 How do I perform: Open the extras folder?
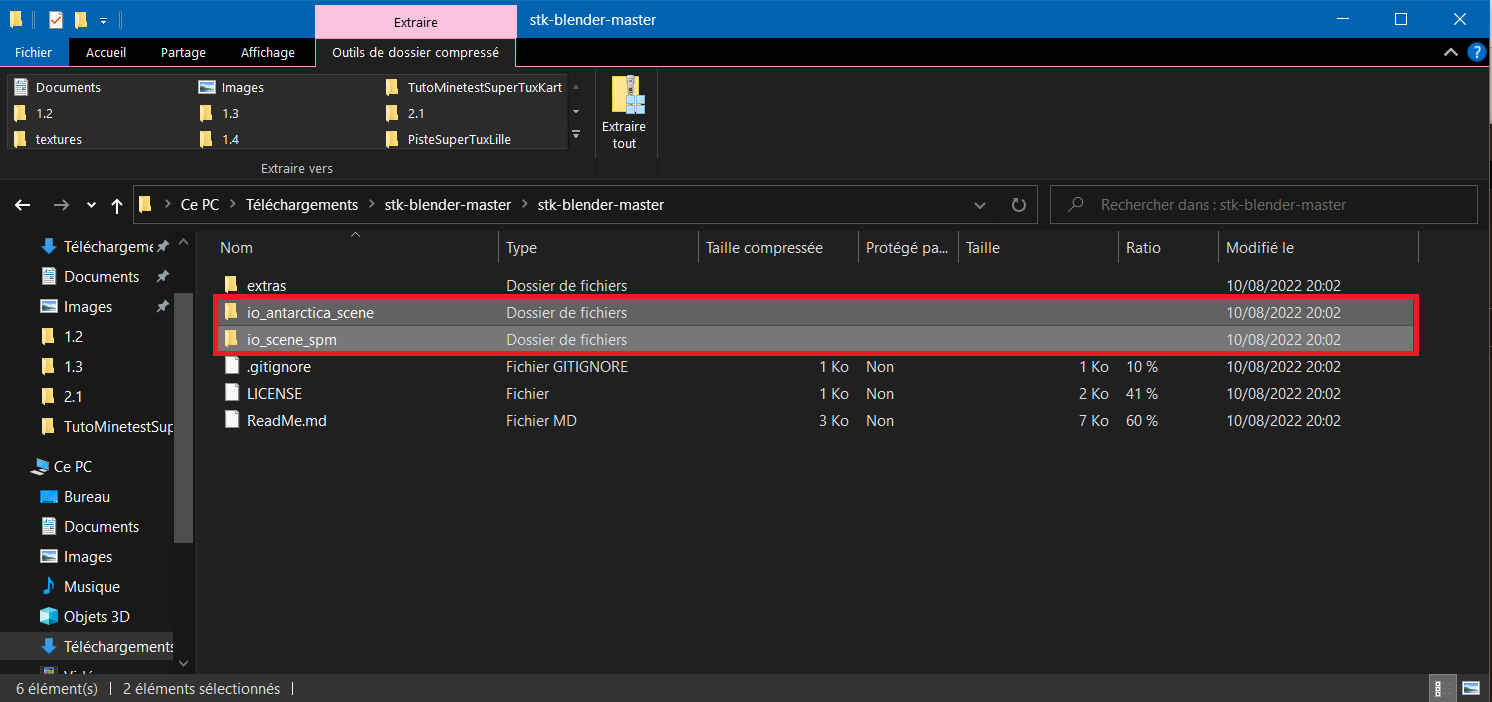tap(268, 286)
